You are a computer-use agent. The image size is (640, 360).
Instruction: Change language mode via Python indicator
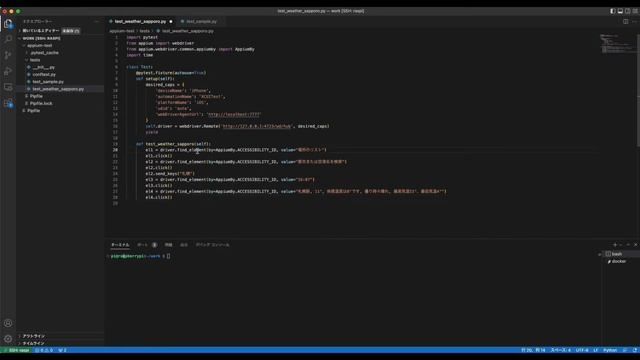(x=610, y=350)
